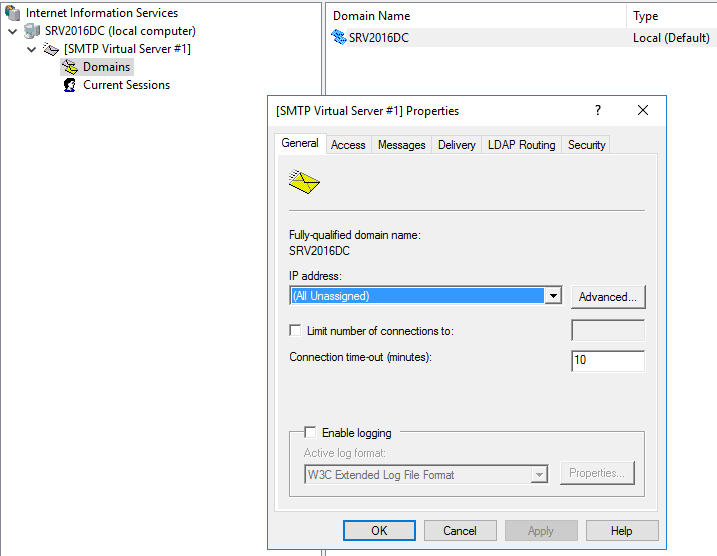
Task: Click the question mark help icon in title bar
Action: click(x=598, y=110)
